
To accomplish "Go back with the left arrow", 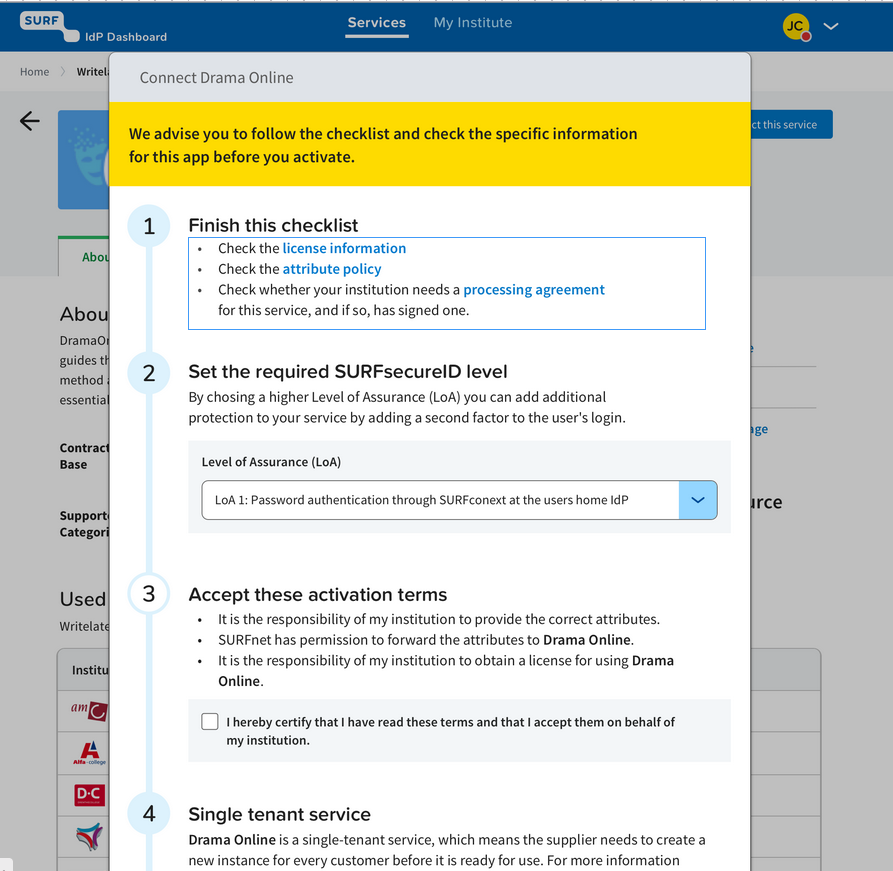I will pyautogui.click(x=30, y=121).
